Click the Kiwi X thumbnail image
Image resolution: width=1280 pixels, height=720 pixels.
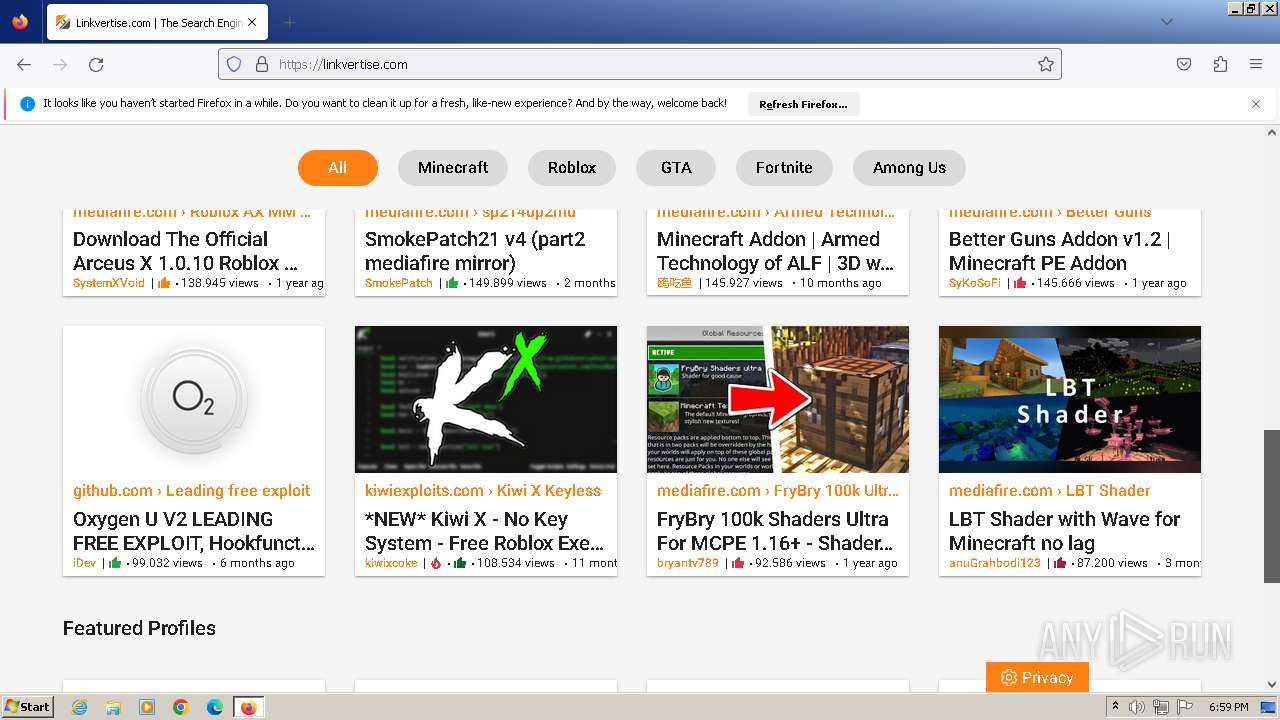(486, 399)
